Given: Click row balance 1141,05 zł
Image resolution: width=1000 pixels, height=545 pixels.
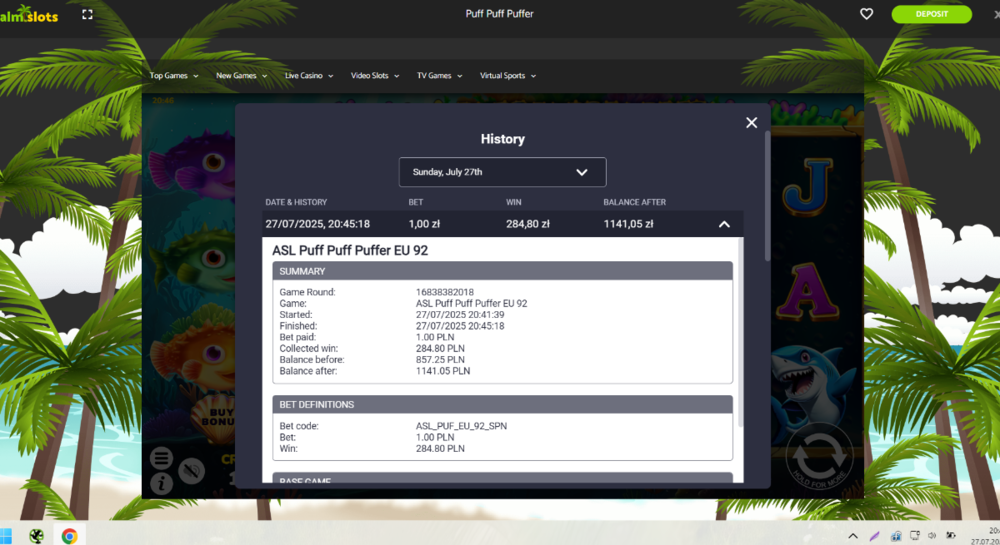Looking at the screenshot, I should [x=628, y=224].
